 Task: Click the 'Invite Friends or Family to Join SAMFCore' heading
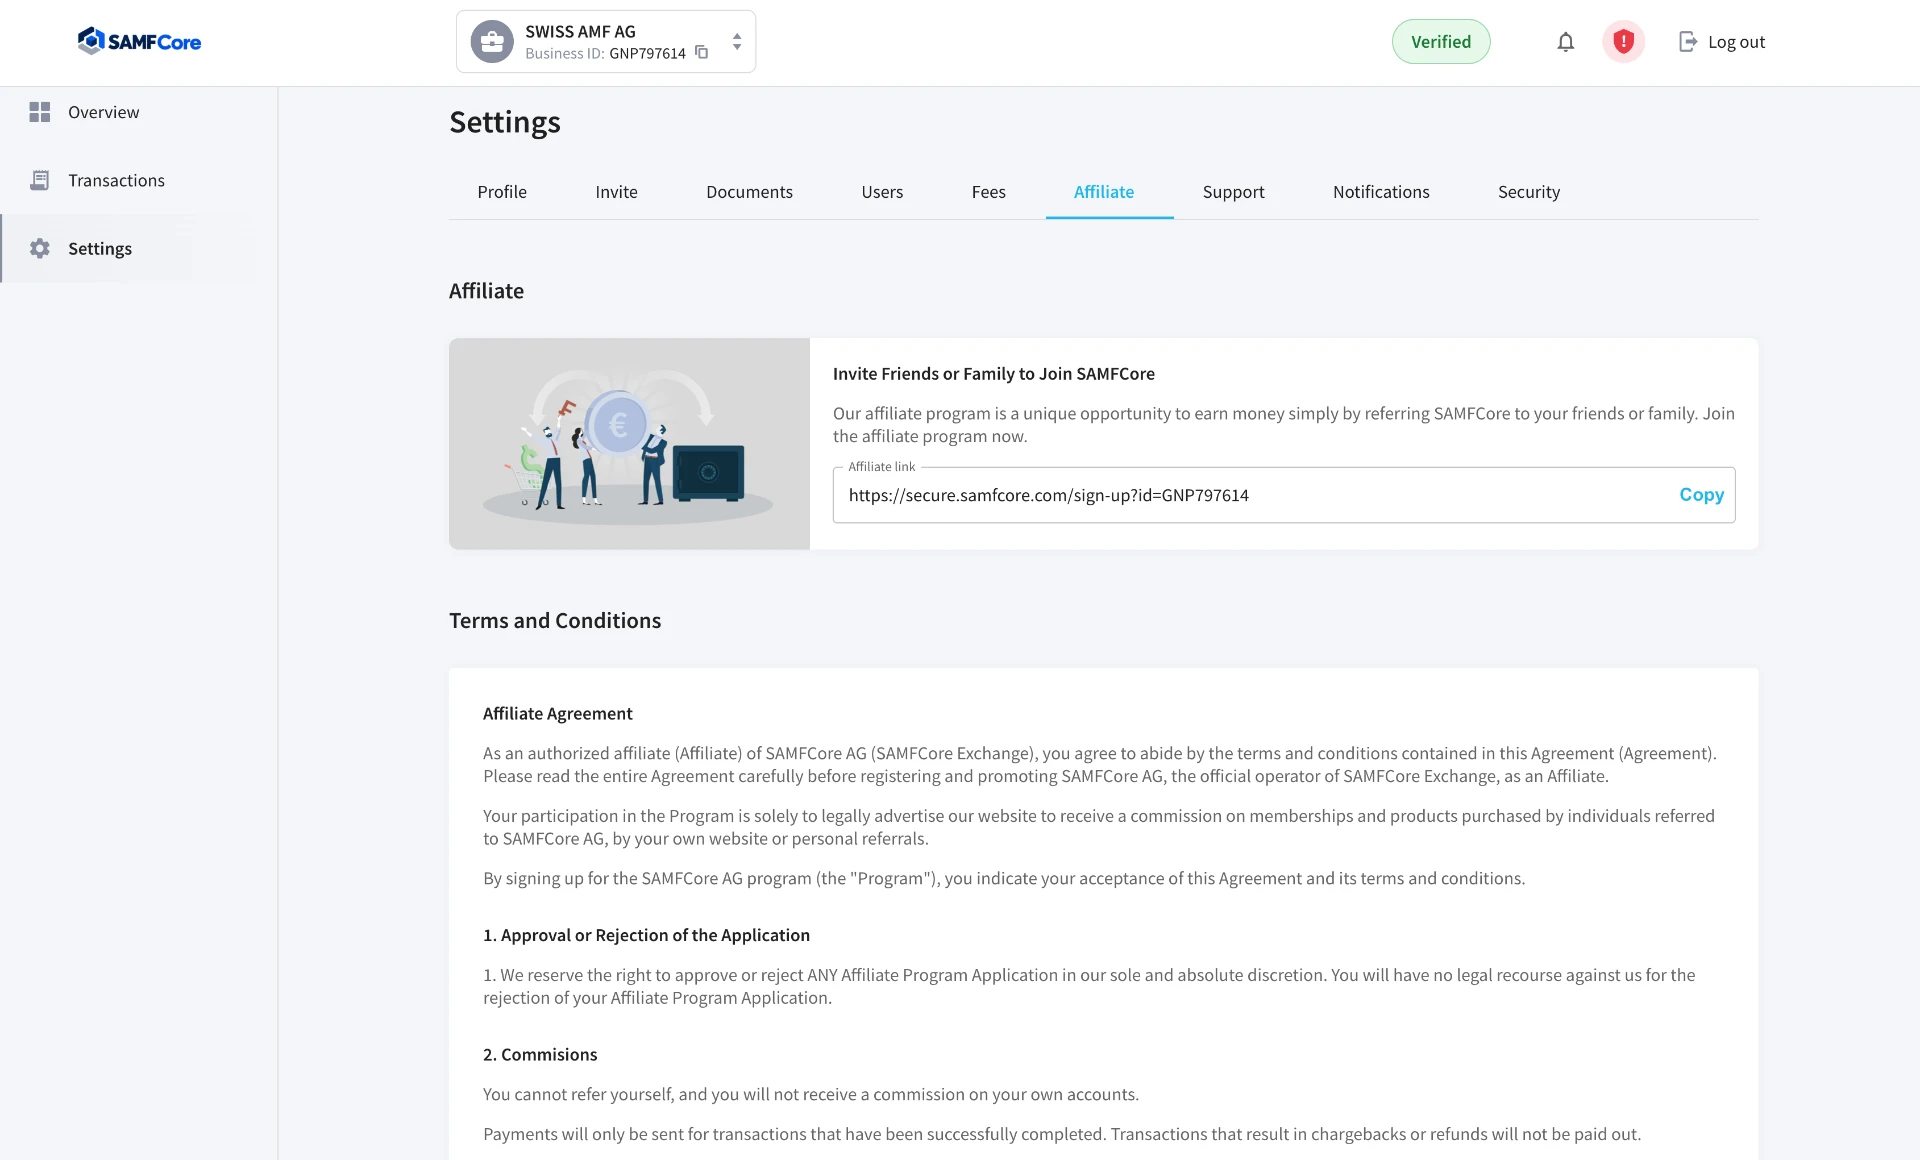coord(993,374)
